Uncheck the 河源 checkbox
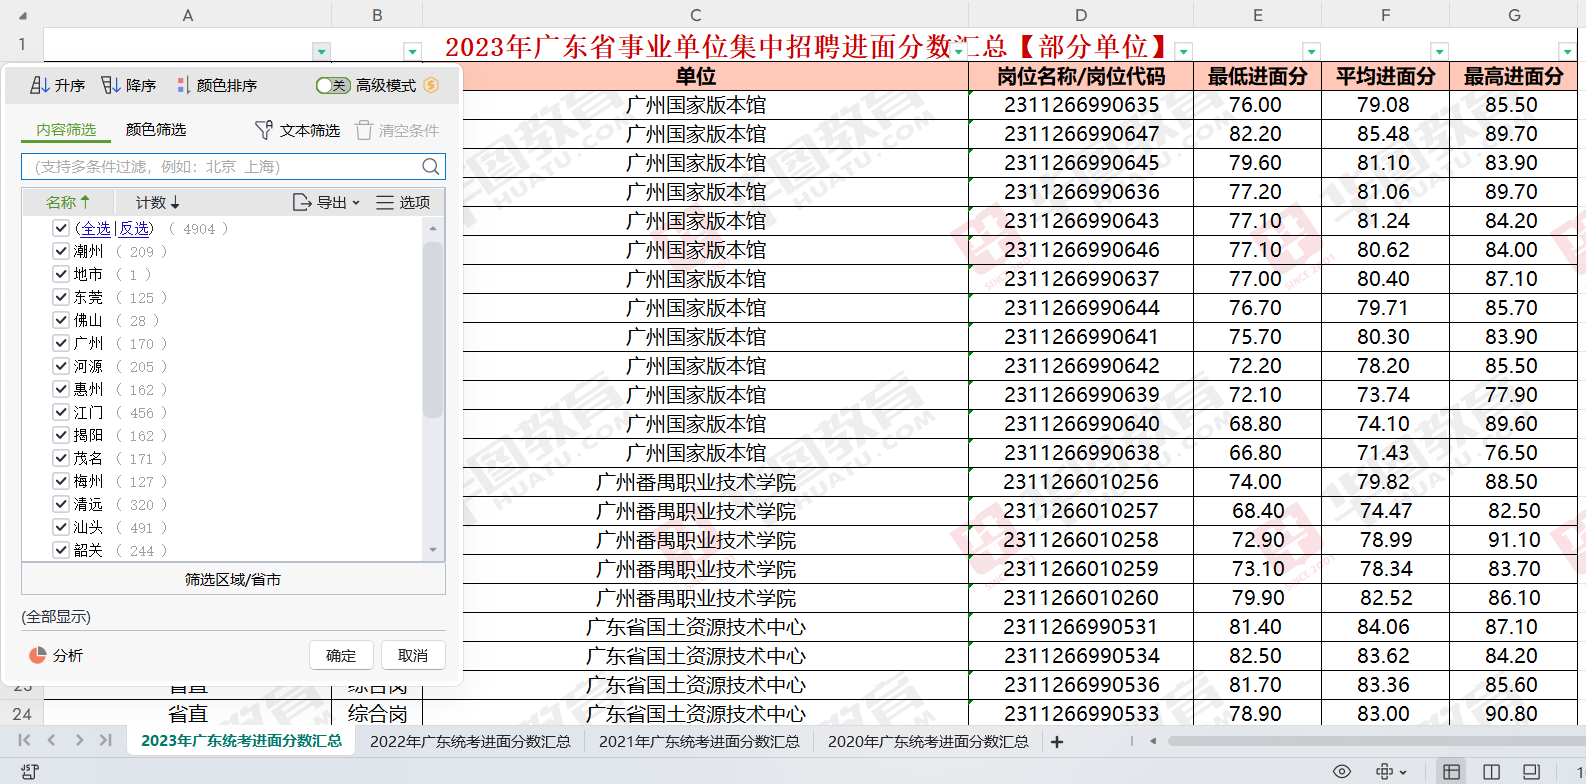 coord(61,366)
